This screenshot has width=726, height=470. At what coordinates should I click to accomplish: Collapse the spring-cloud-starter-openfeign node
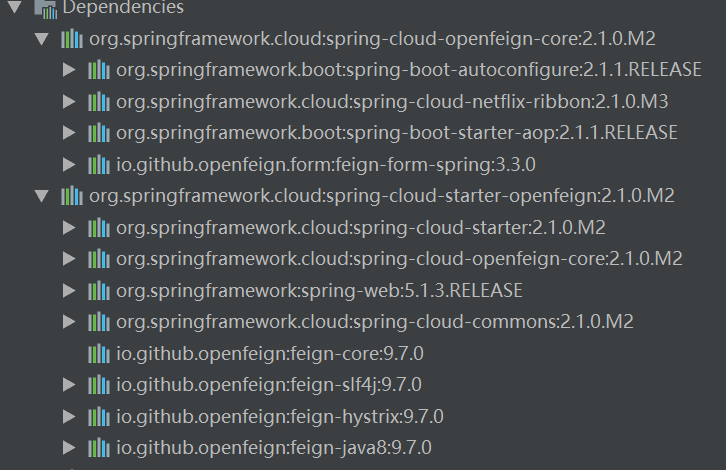(x=41, y=196)
